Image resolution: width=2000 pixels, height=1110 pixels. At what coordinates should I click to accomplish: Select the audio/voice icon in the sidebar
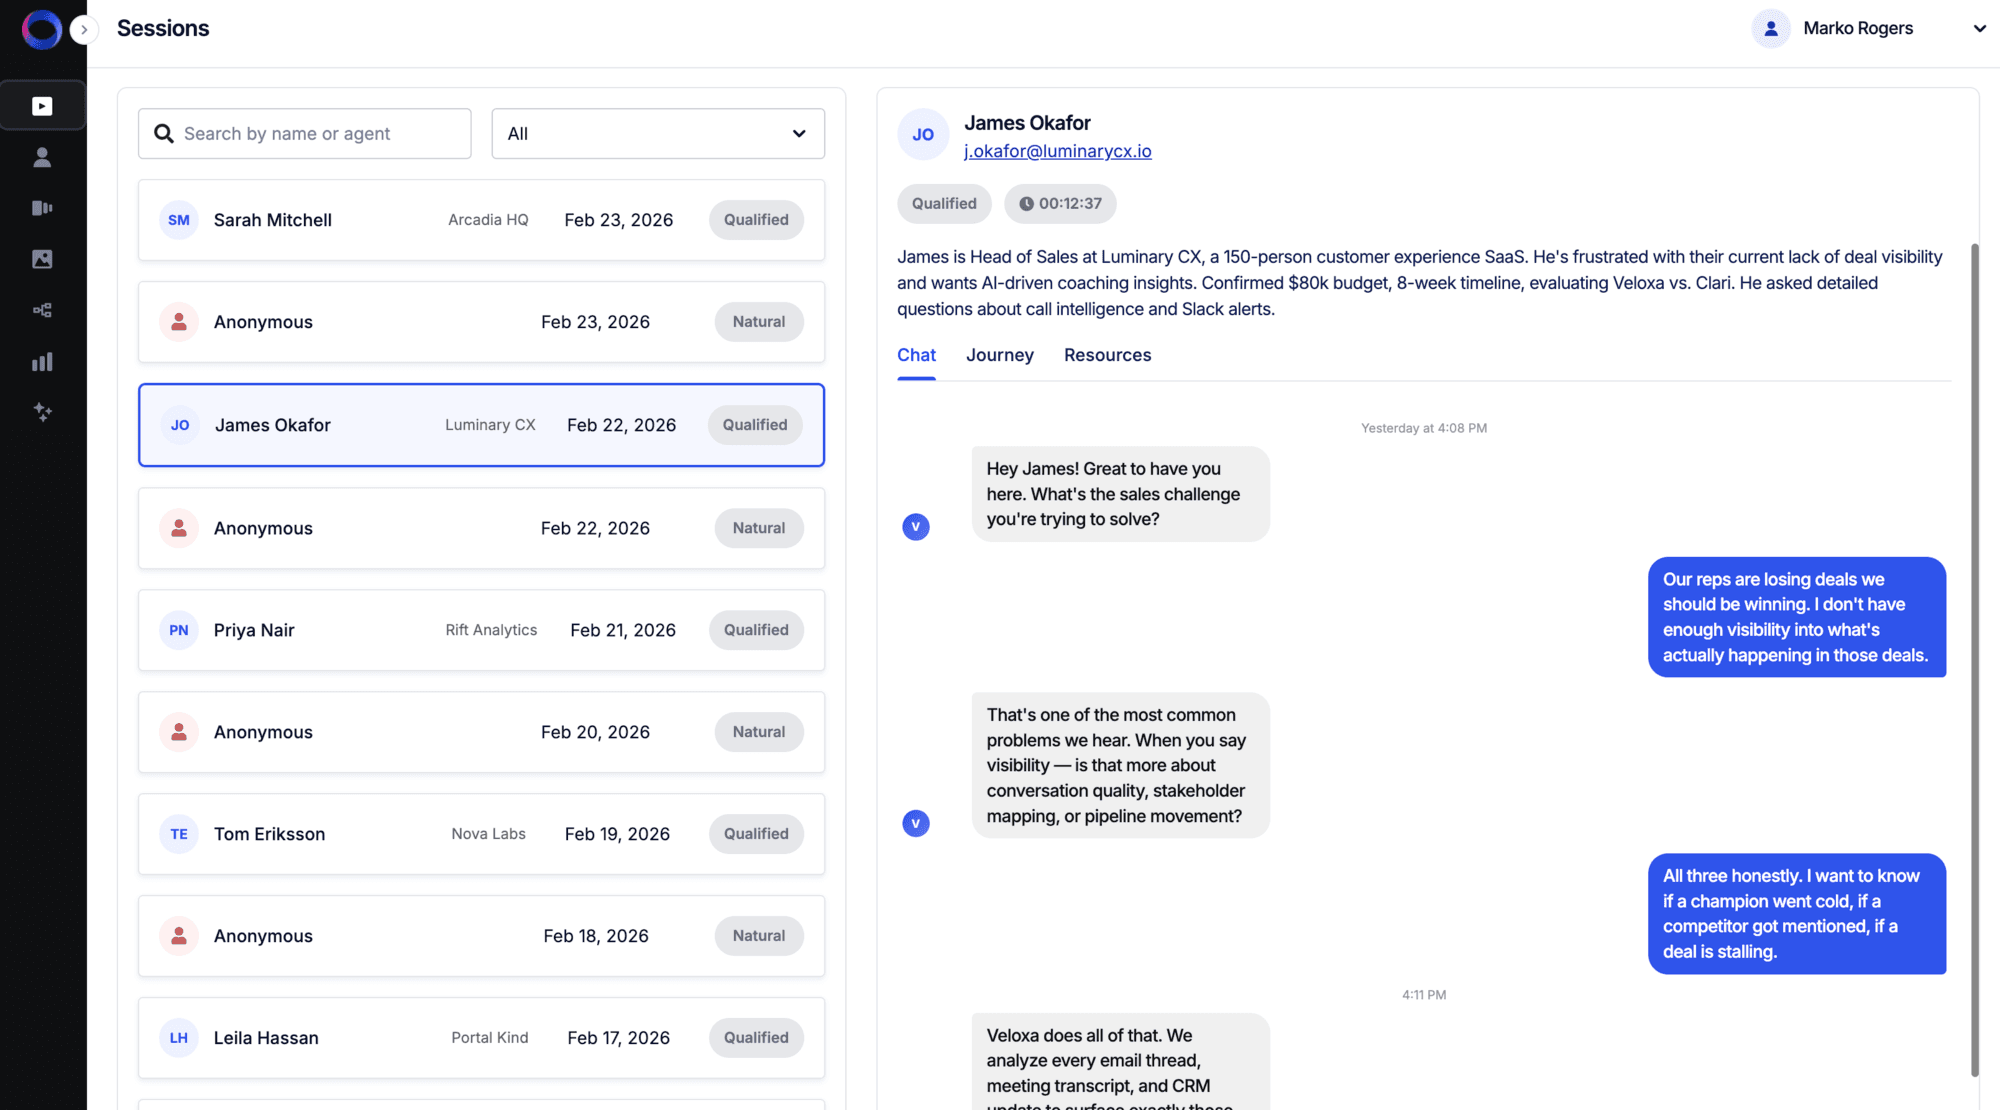[42, 207]
